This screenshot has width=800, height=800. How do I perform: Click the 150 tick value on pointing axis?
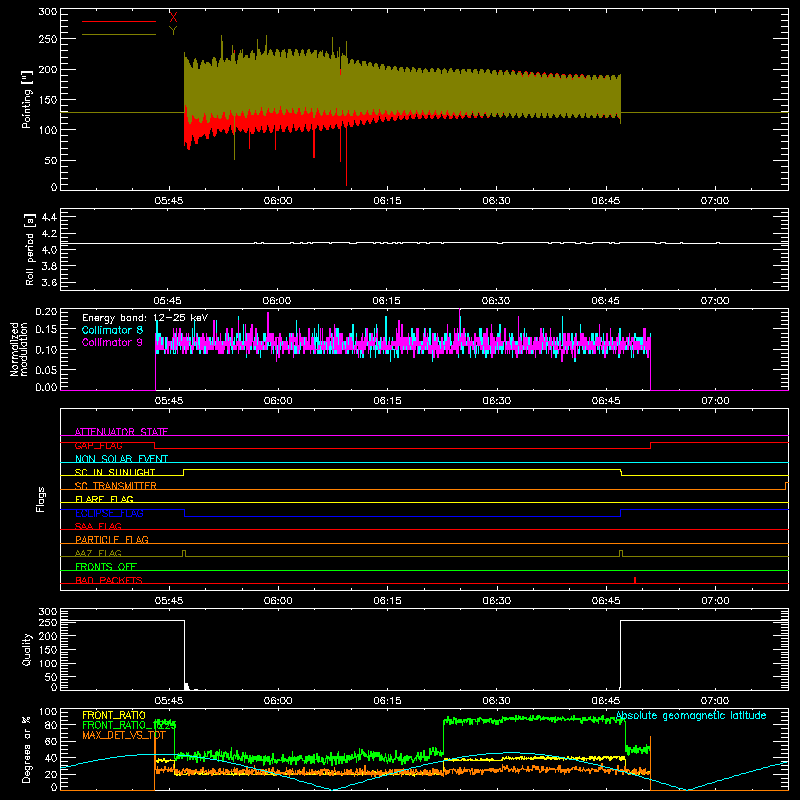pyautogui.click(x=48, y=100)
